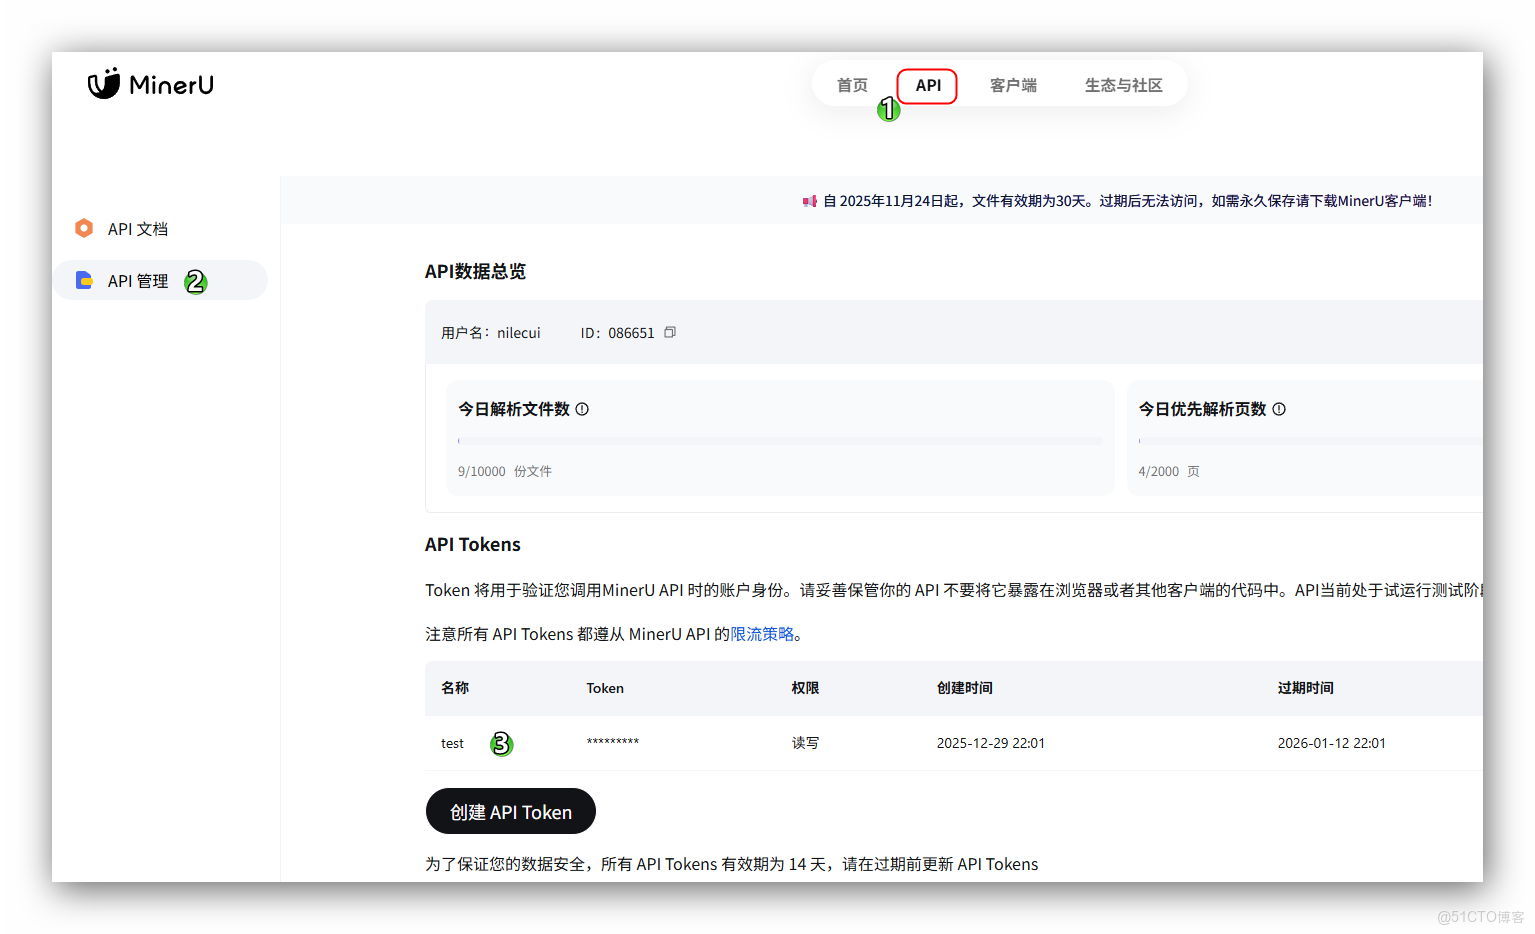Switch to the API tab

click(928, 85)
